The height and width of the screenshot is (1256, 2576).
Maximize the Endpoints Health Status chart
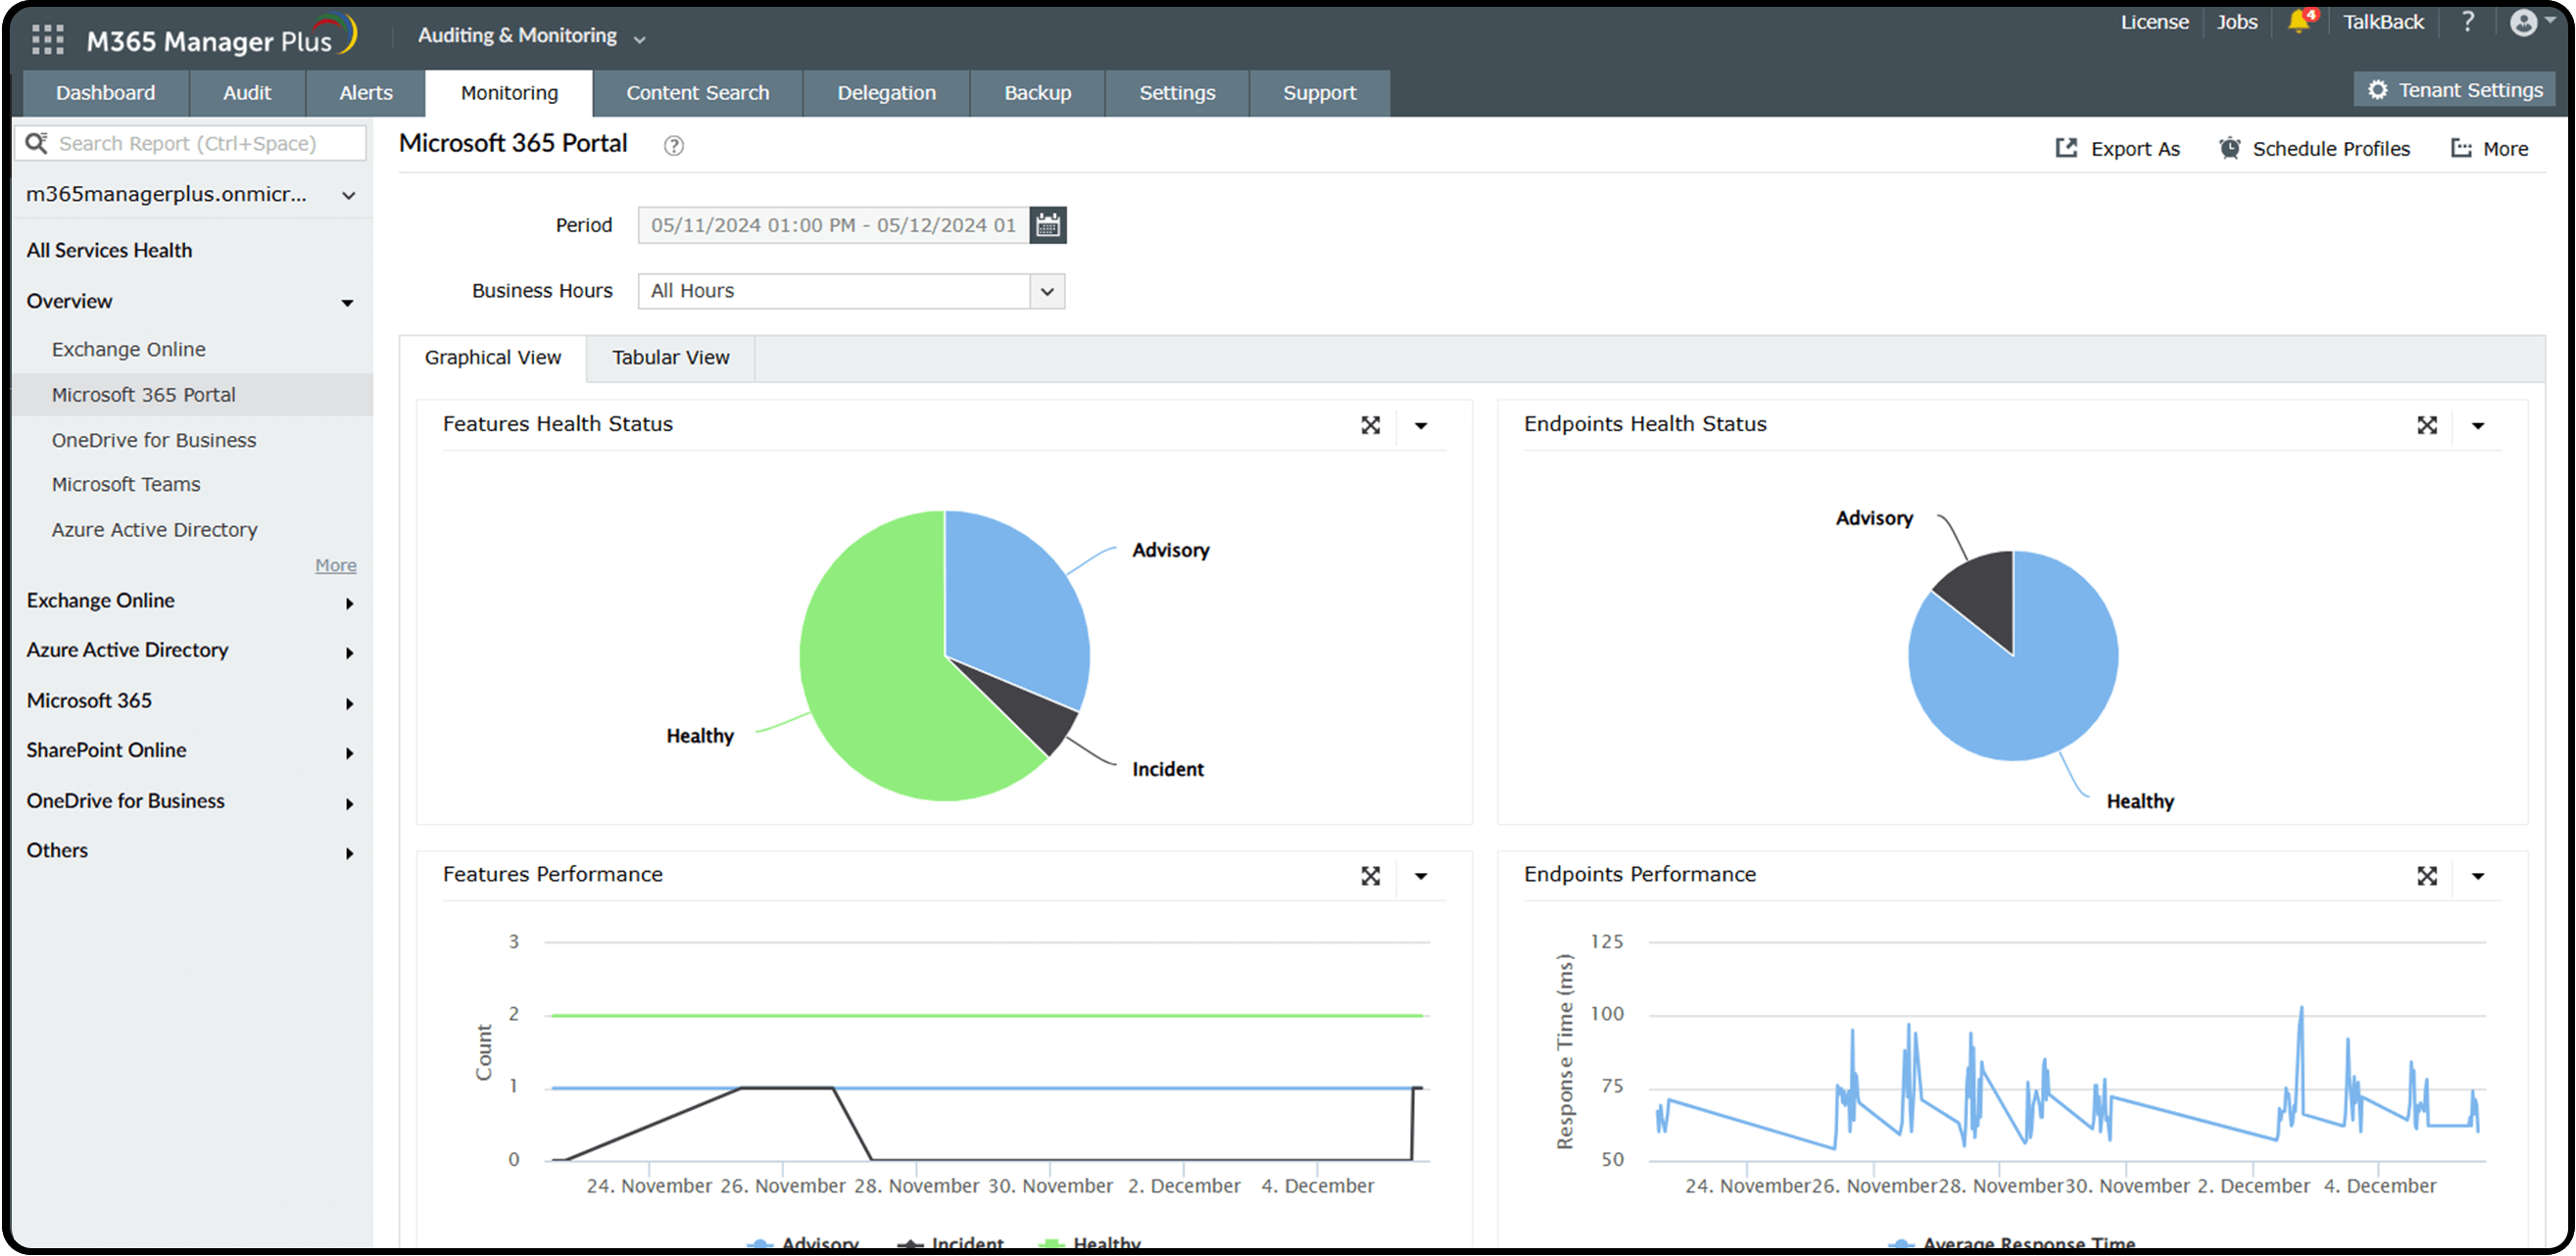[x=2426, y=426]
